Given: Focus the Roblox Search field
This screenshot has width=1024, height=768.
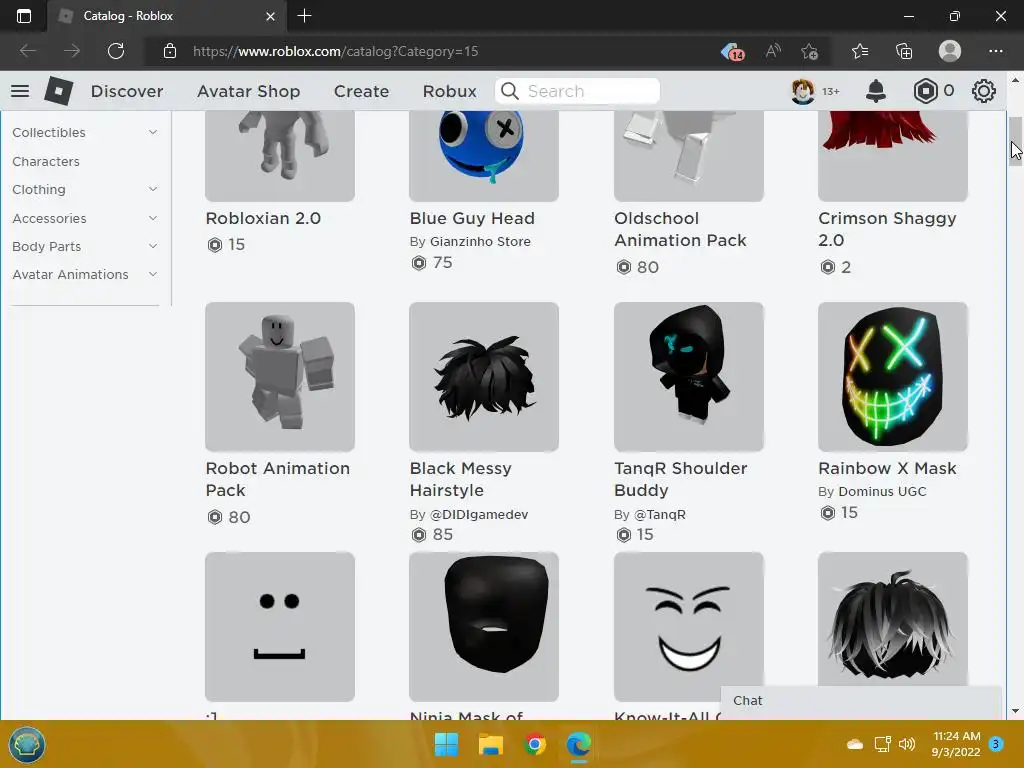Looking at the screenshot, I should pyautogui.click(x=577, y=91).
